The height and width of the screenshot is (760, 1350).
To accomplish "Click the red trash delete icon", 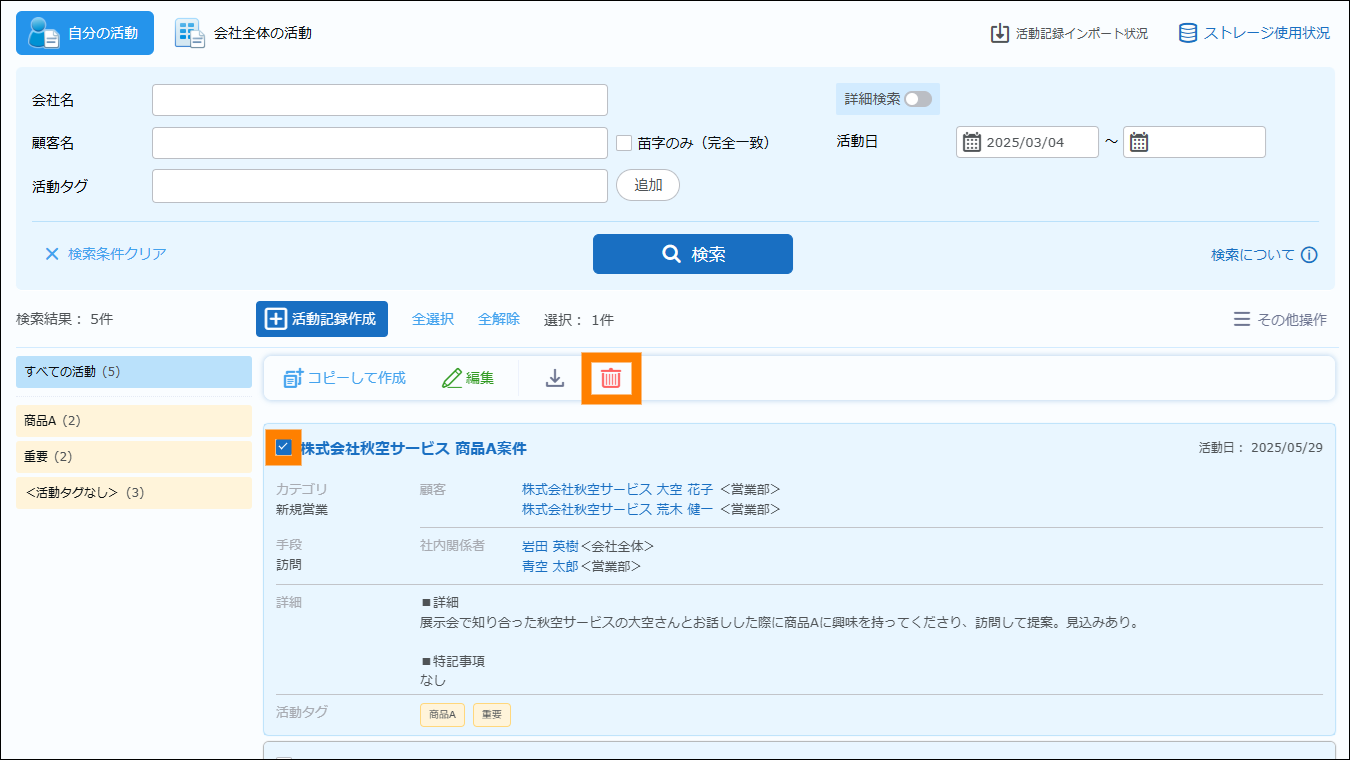I will pos(611,378).
